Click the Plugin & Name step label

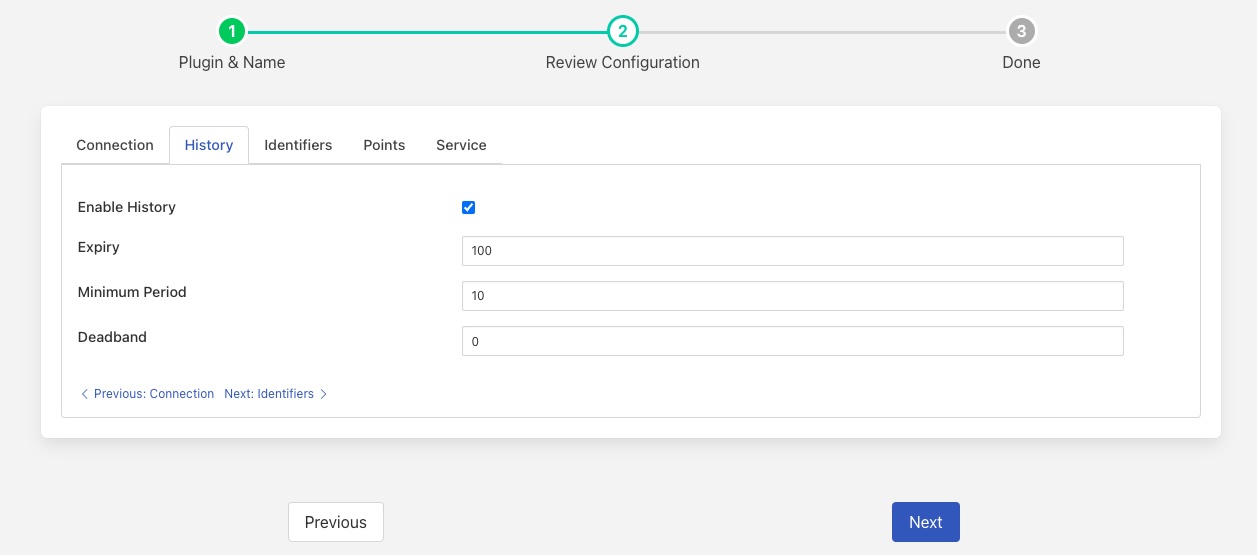(232, 62)
